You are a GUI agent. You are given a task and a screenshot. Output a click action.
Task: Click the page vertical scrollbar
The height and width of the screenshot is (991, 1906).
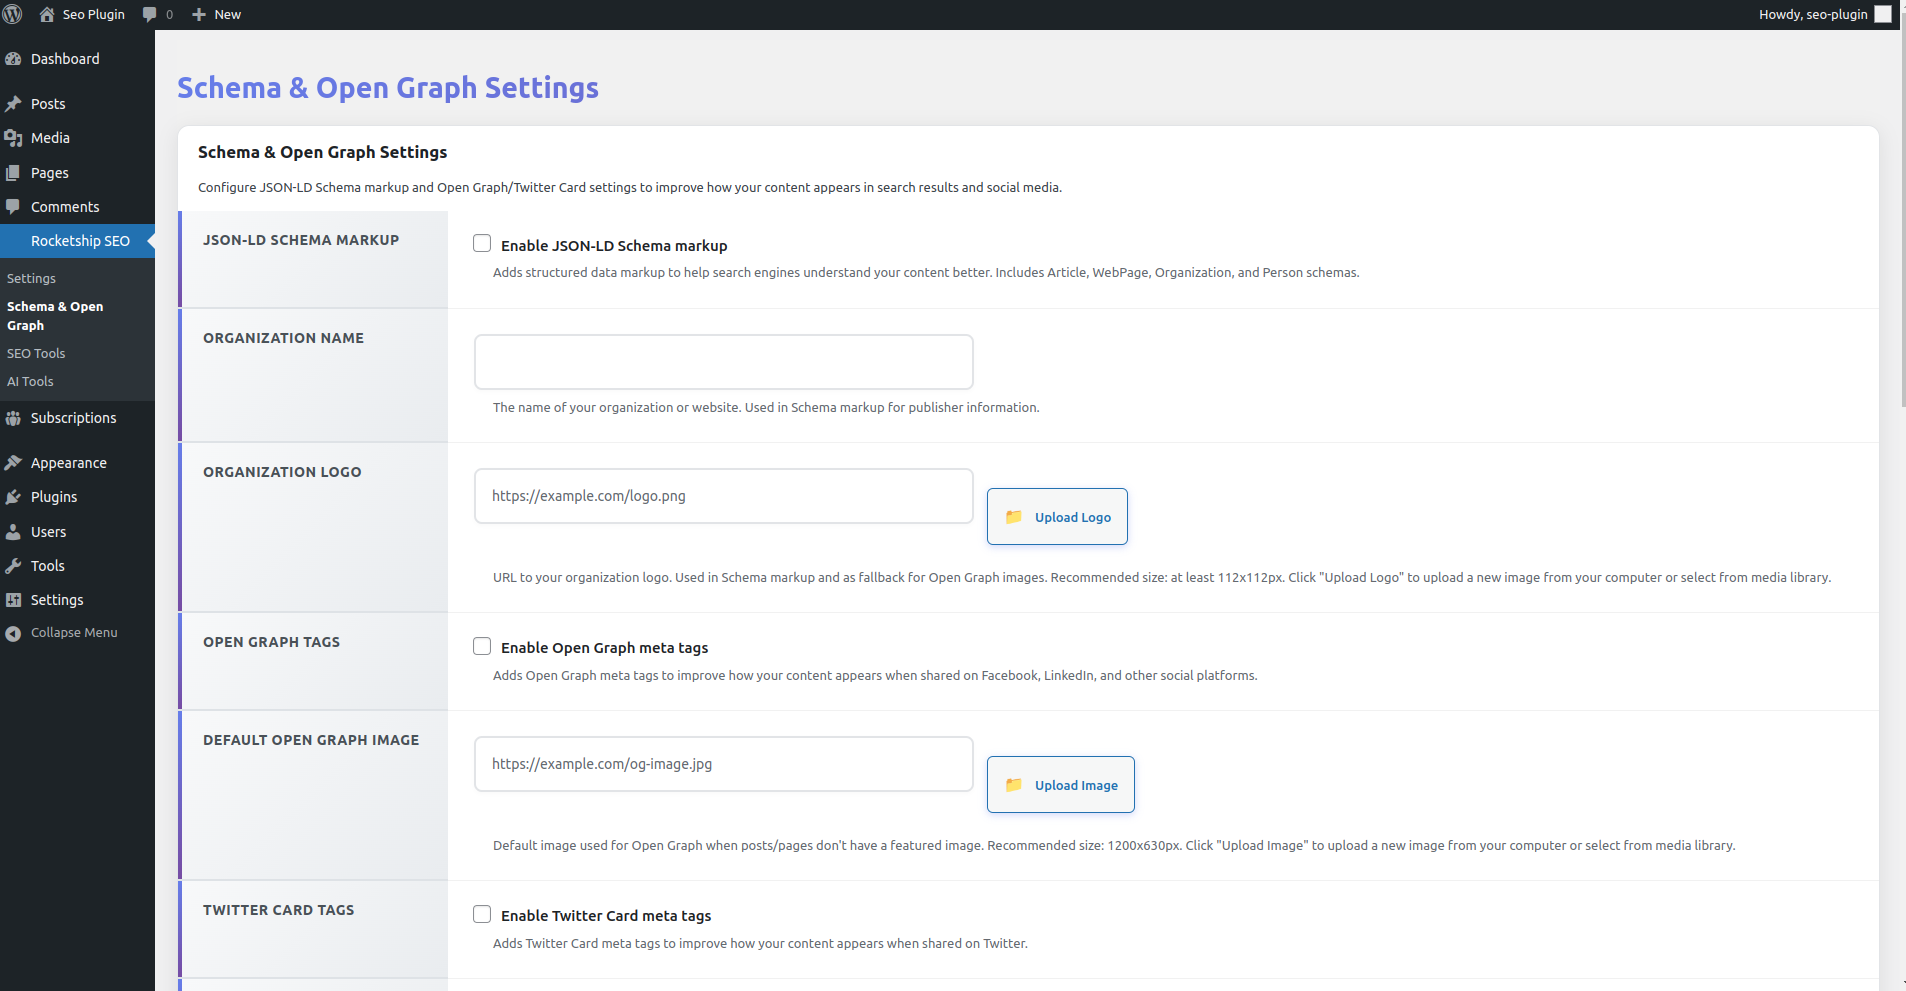pos(1902,220)
